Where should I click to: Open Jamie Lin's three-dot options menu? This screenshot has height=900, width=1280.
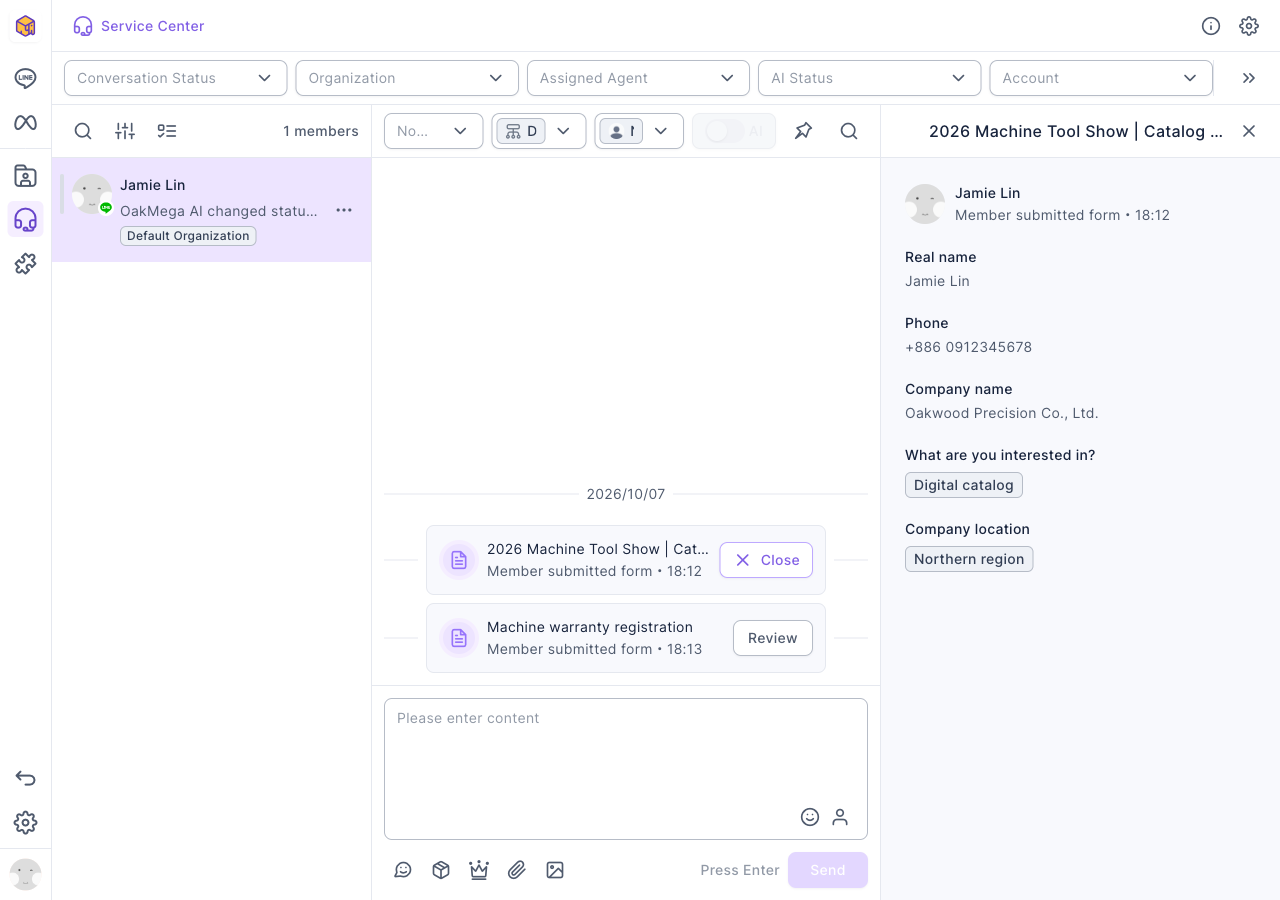(x=344, y=210)
